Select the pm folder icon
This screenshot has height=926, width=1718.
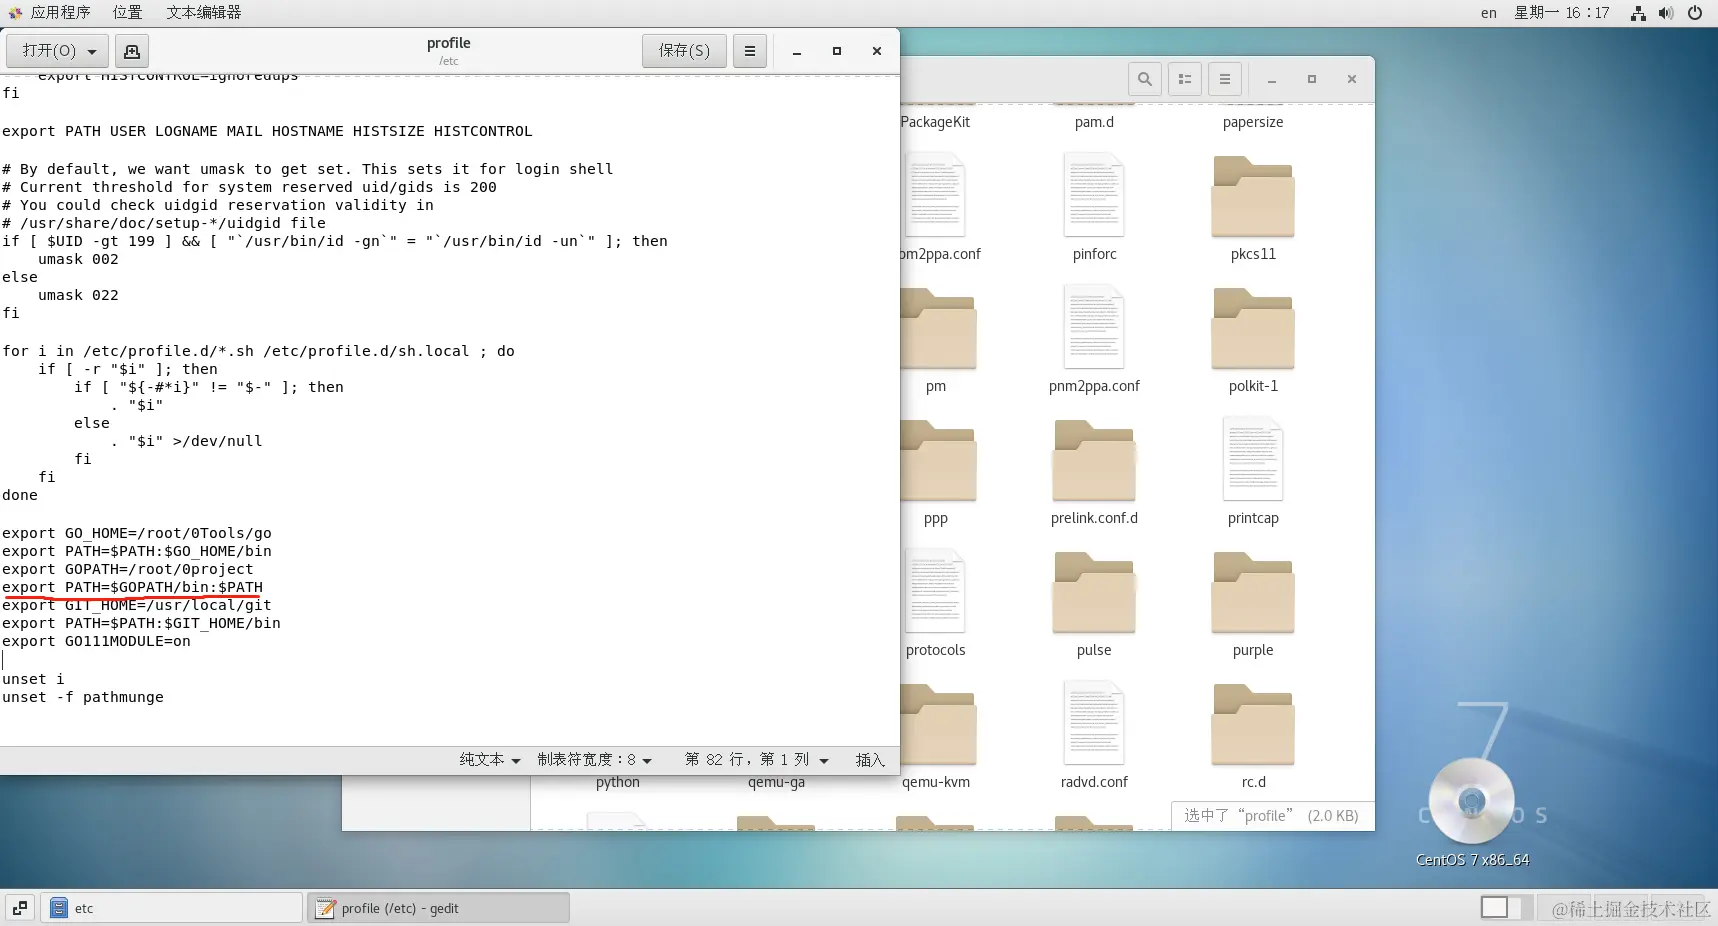coord(938,328)
